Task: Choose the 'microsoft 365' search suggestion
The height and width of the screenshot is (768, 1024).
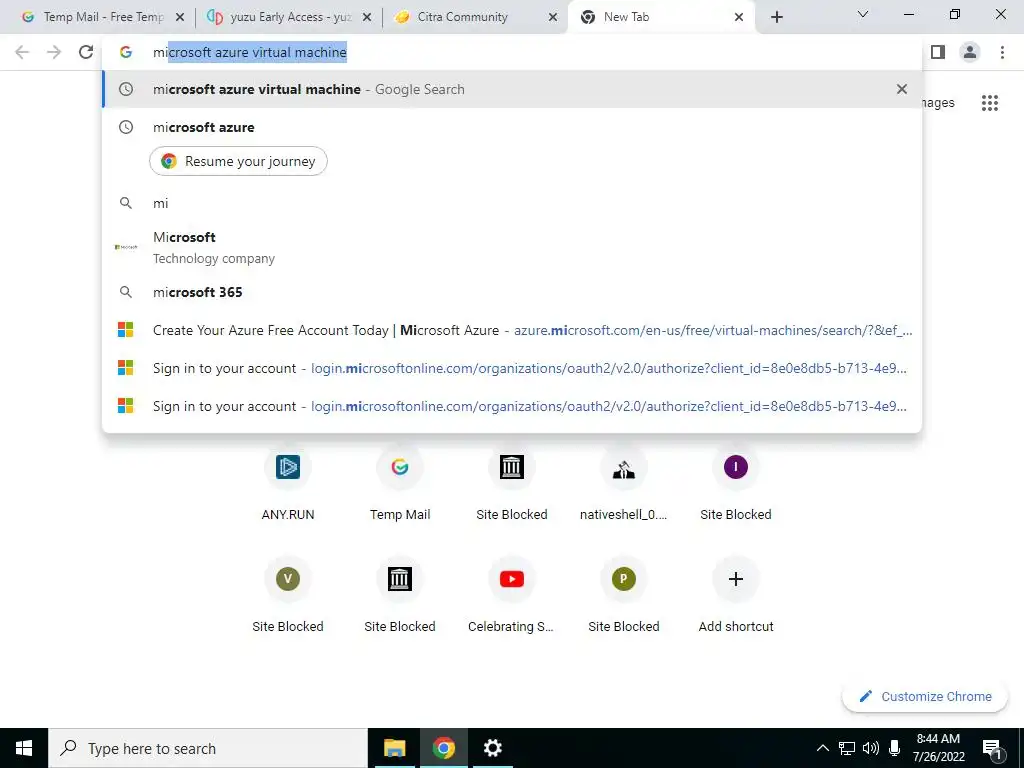Action: [512, 292]
